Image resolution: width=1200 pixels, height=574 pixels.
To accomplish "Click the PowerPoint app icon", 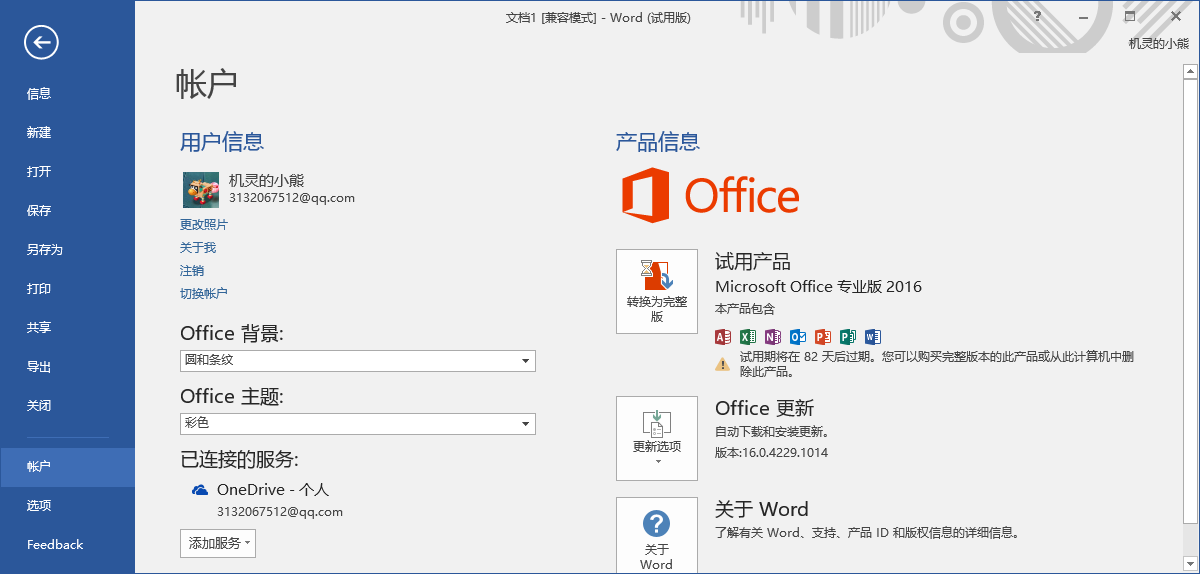I will click(x=823, y=337).
